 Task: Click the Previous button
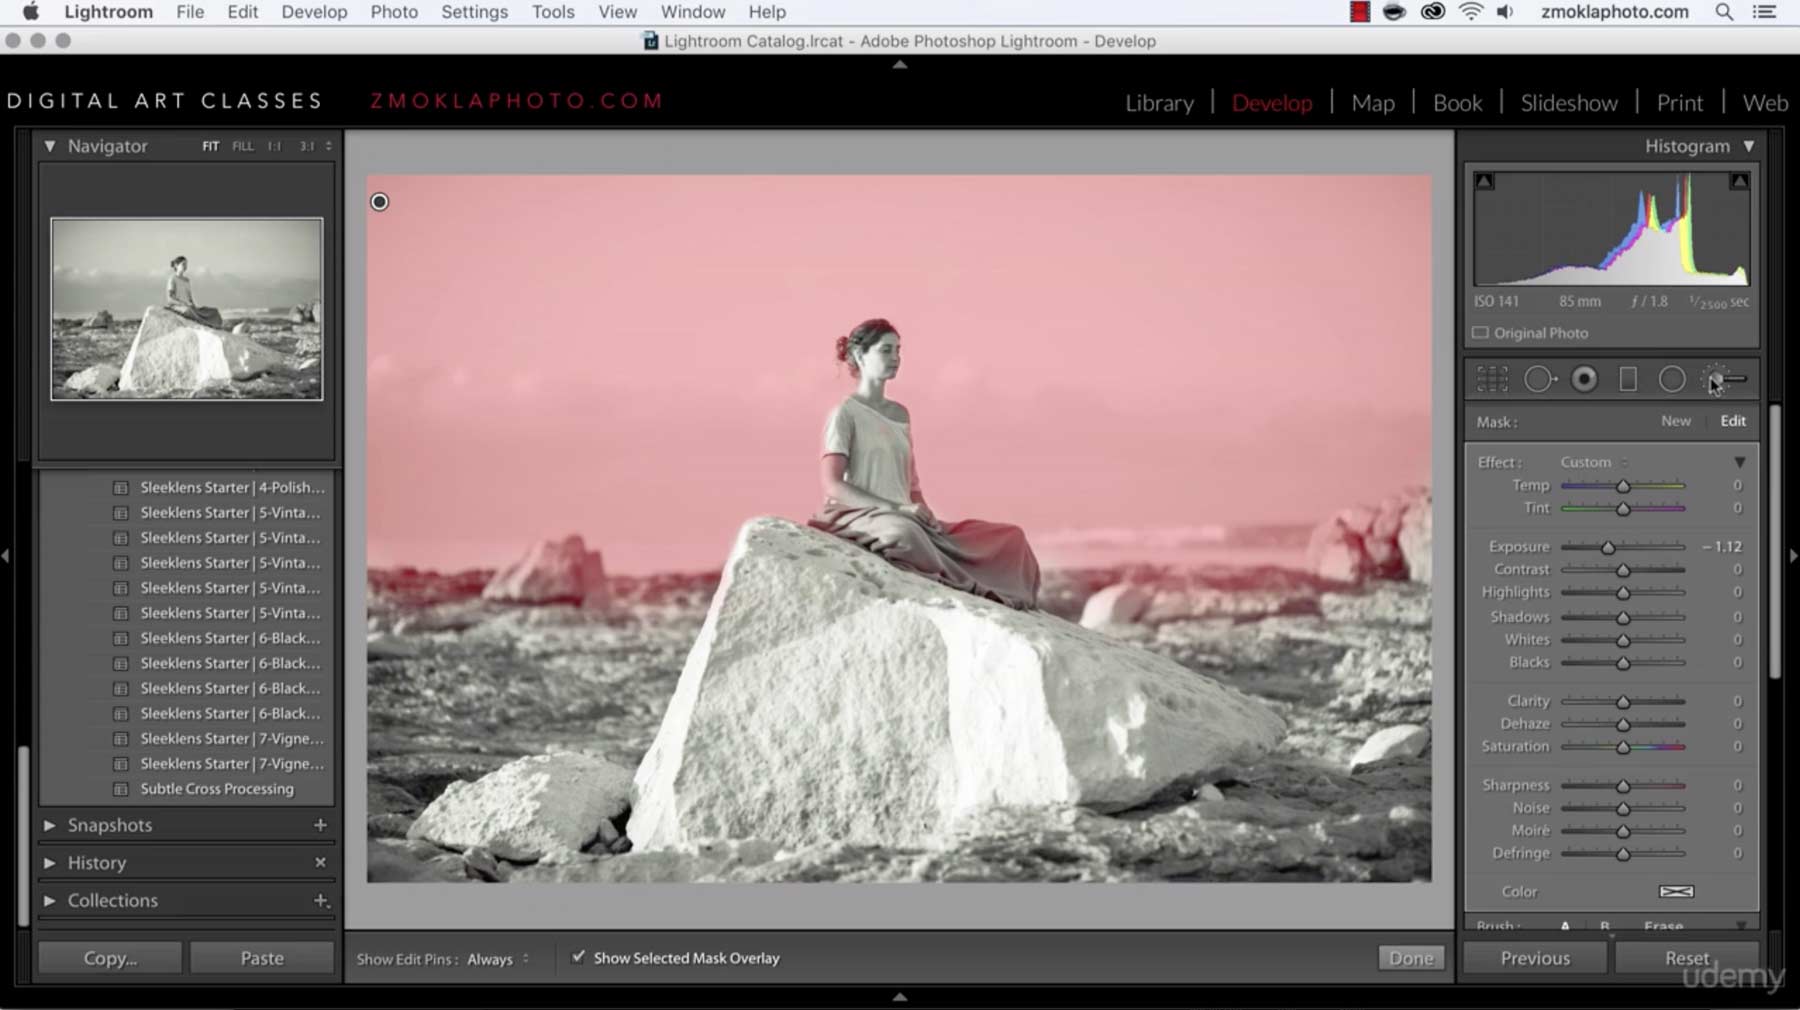pyautogui.click(x=1535, y=958)
